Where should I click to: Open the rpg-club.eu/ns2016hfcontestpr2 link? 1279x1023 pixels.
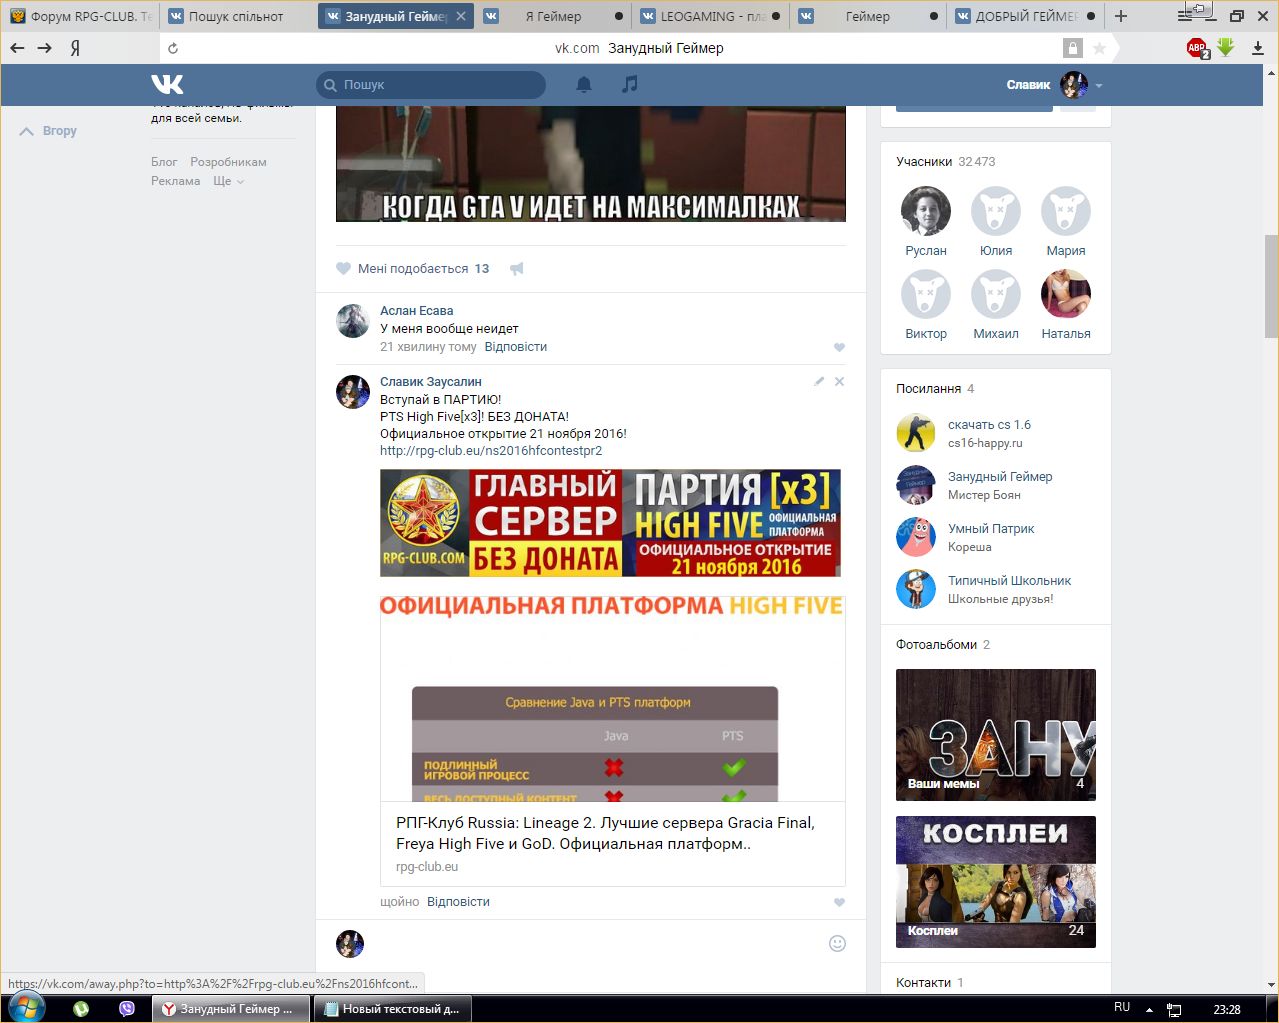(x=491, y=451)
